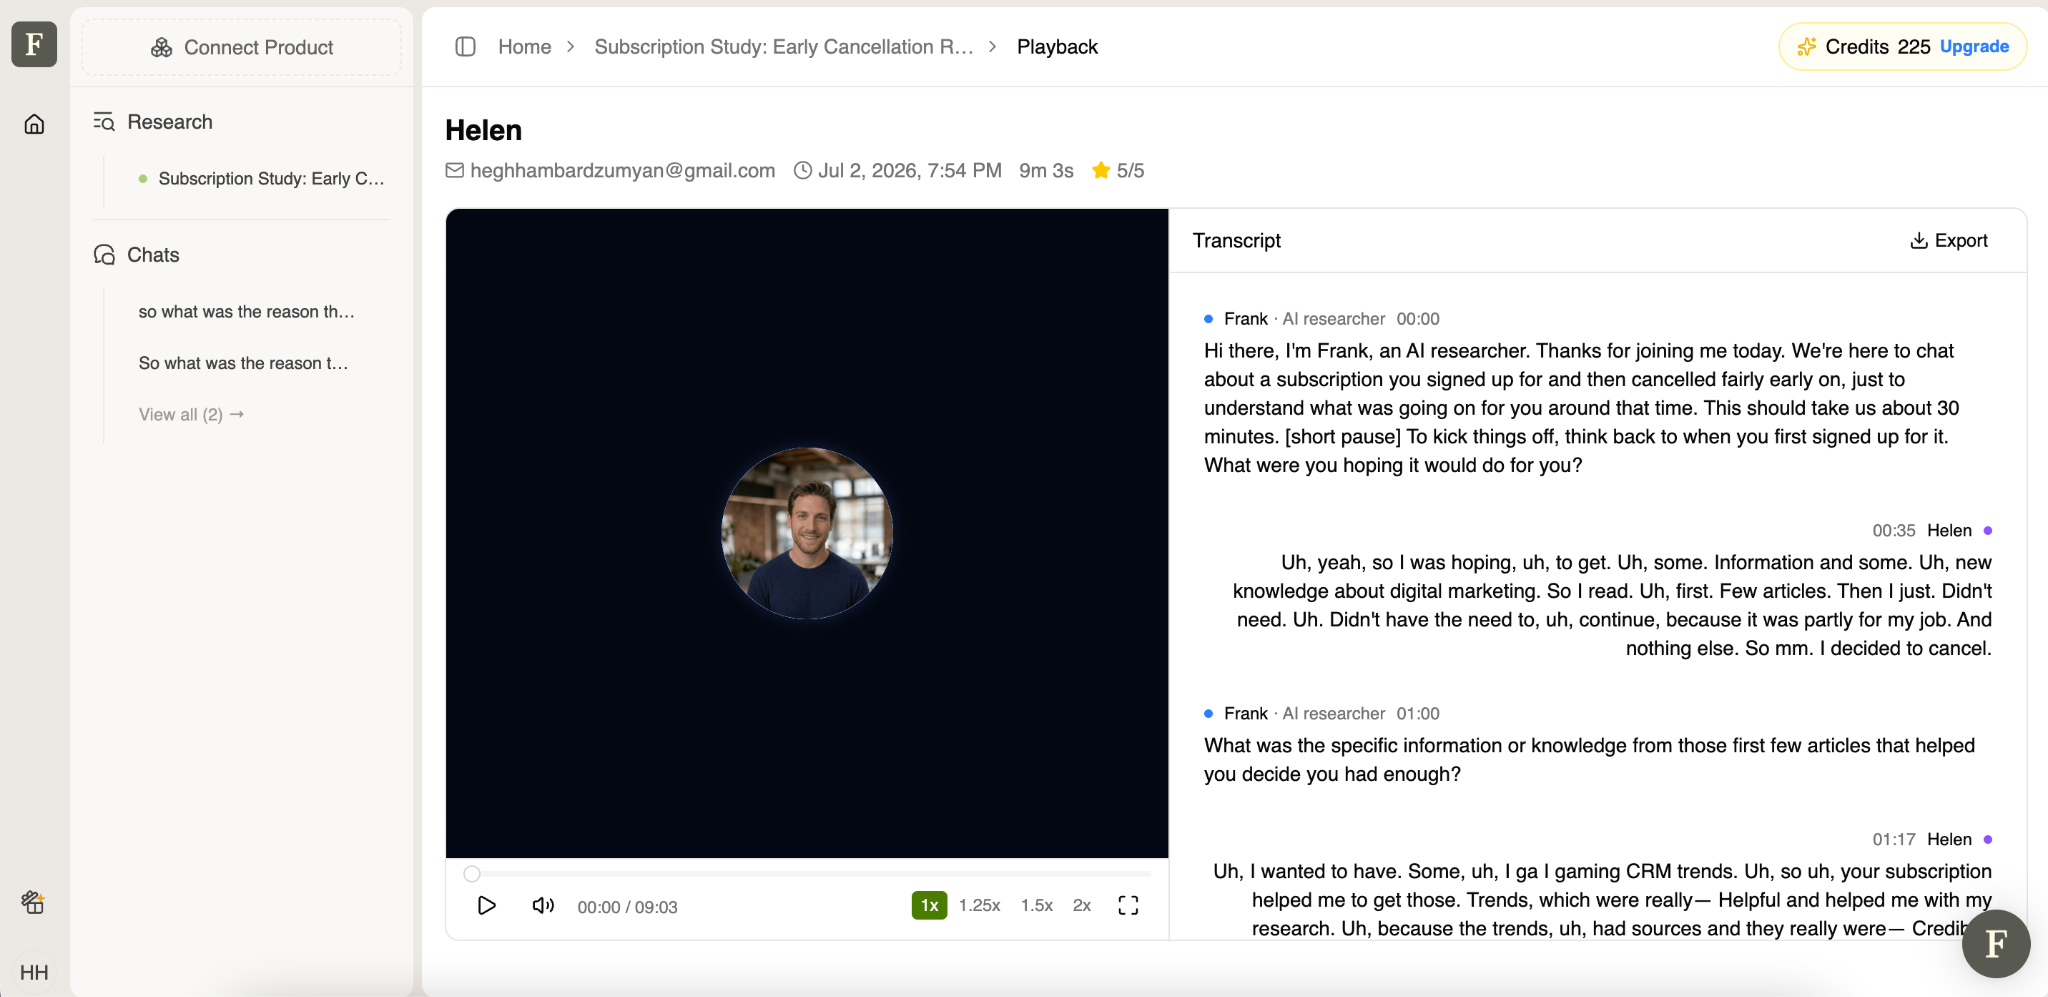Click the Upgrade link
This screenshot has width=2048, height=997.
tap(1974, 47)
